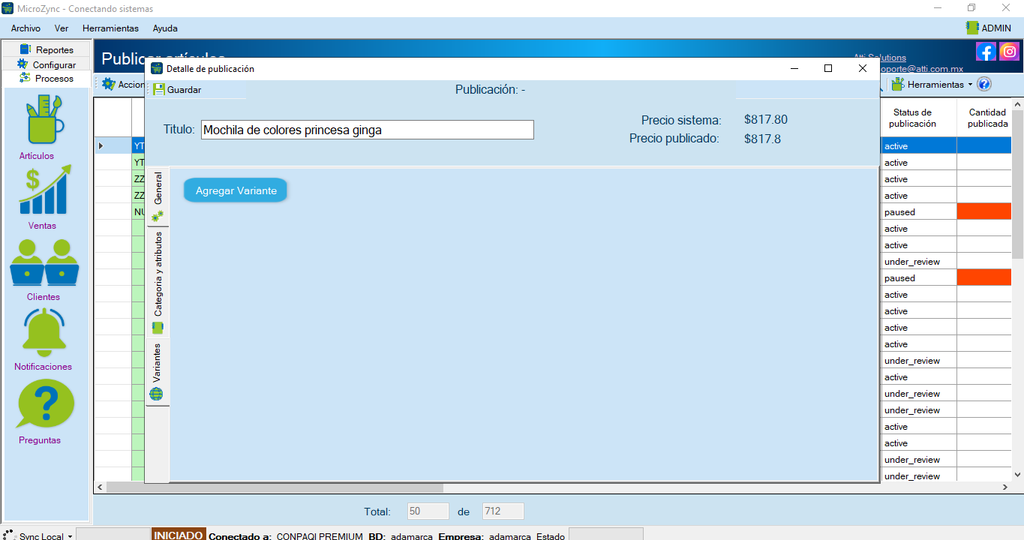Image resolution: width=1024 pixels, height=540 pixels.
Task: Open the Artículos section icon
Action: 44,120
